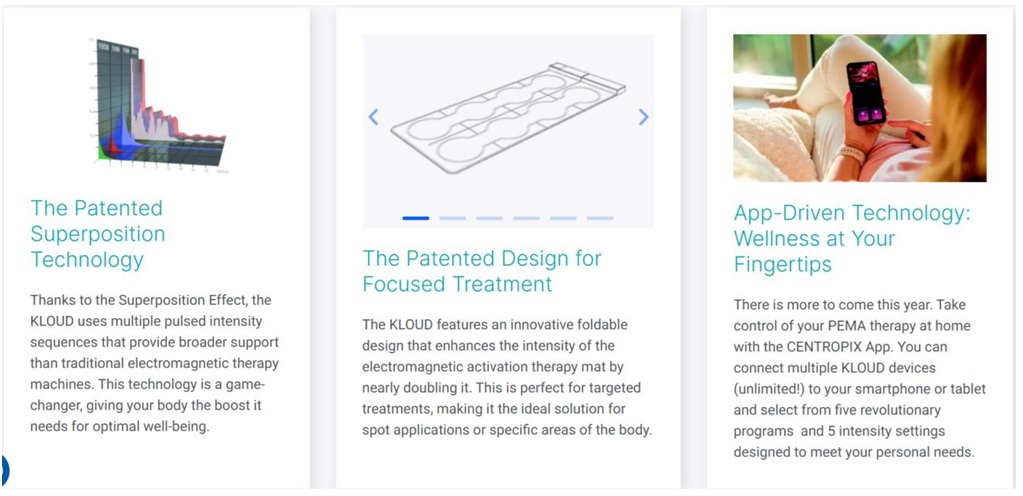Select the last carousel slide indicator
Screen dimensions: 1023x496
click(x=600, y=217)
